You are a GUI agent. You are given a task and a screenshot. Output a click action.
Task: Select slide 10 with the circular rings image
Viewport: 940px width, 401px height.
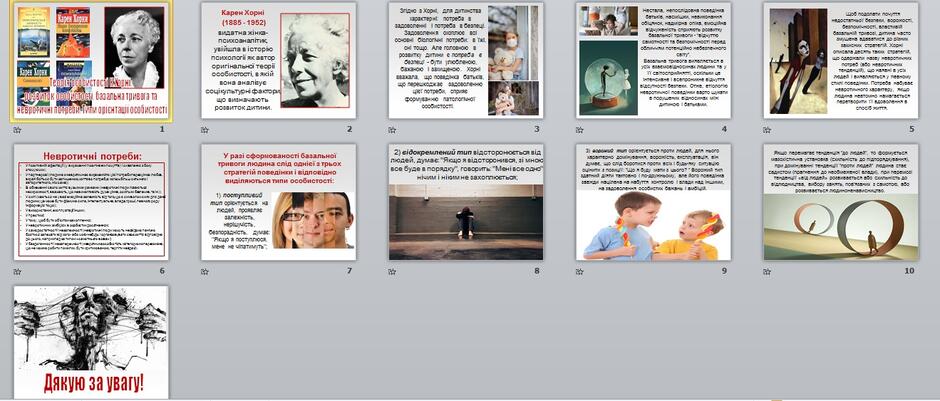click(x=841, y=202)
